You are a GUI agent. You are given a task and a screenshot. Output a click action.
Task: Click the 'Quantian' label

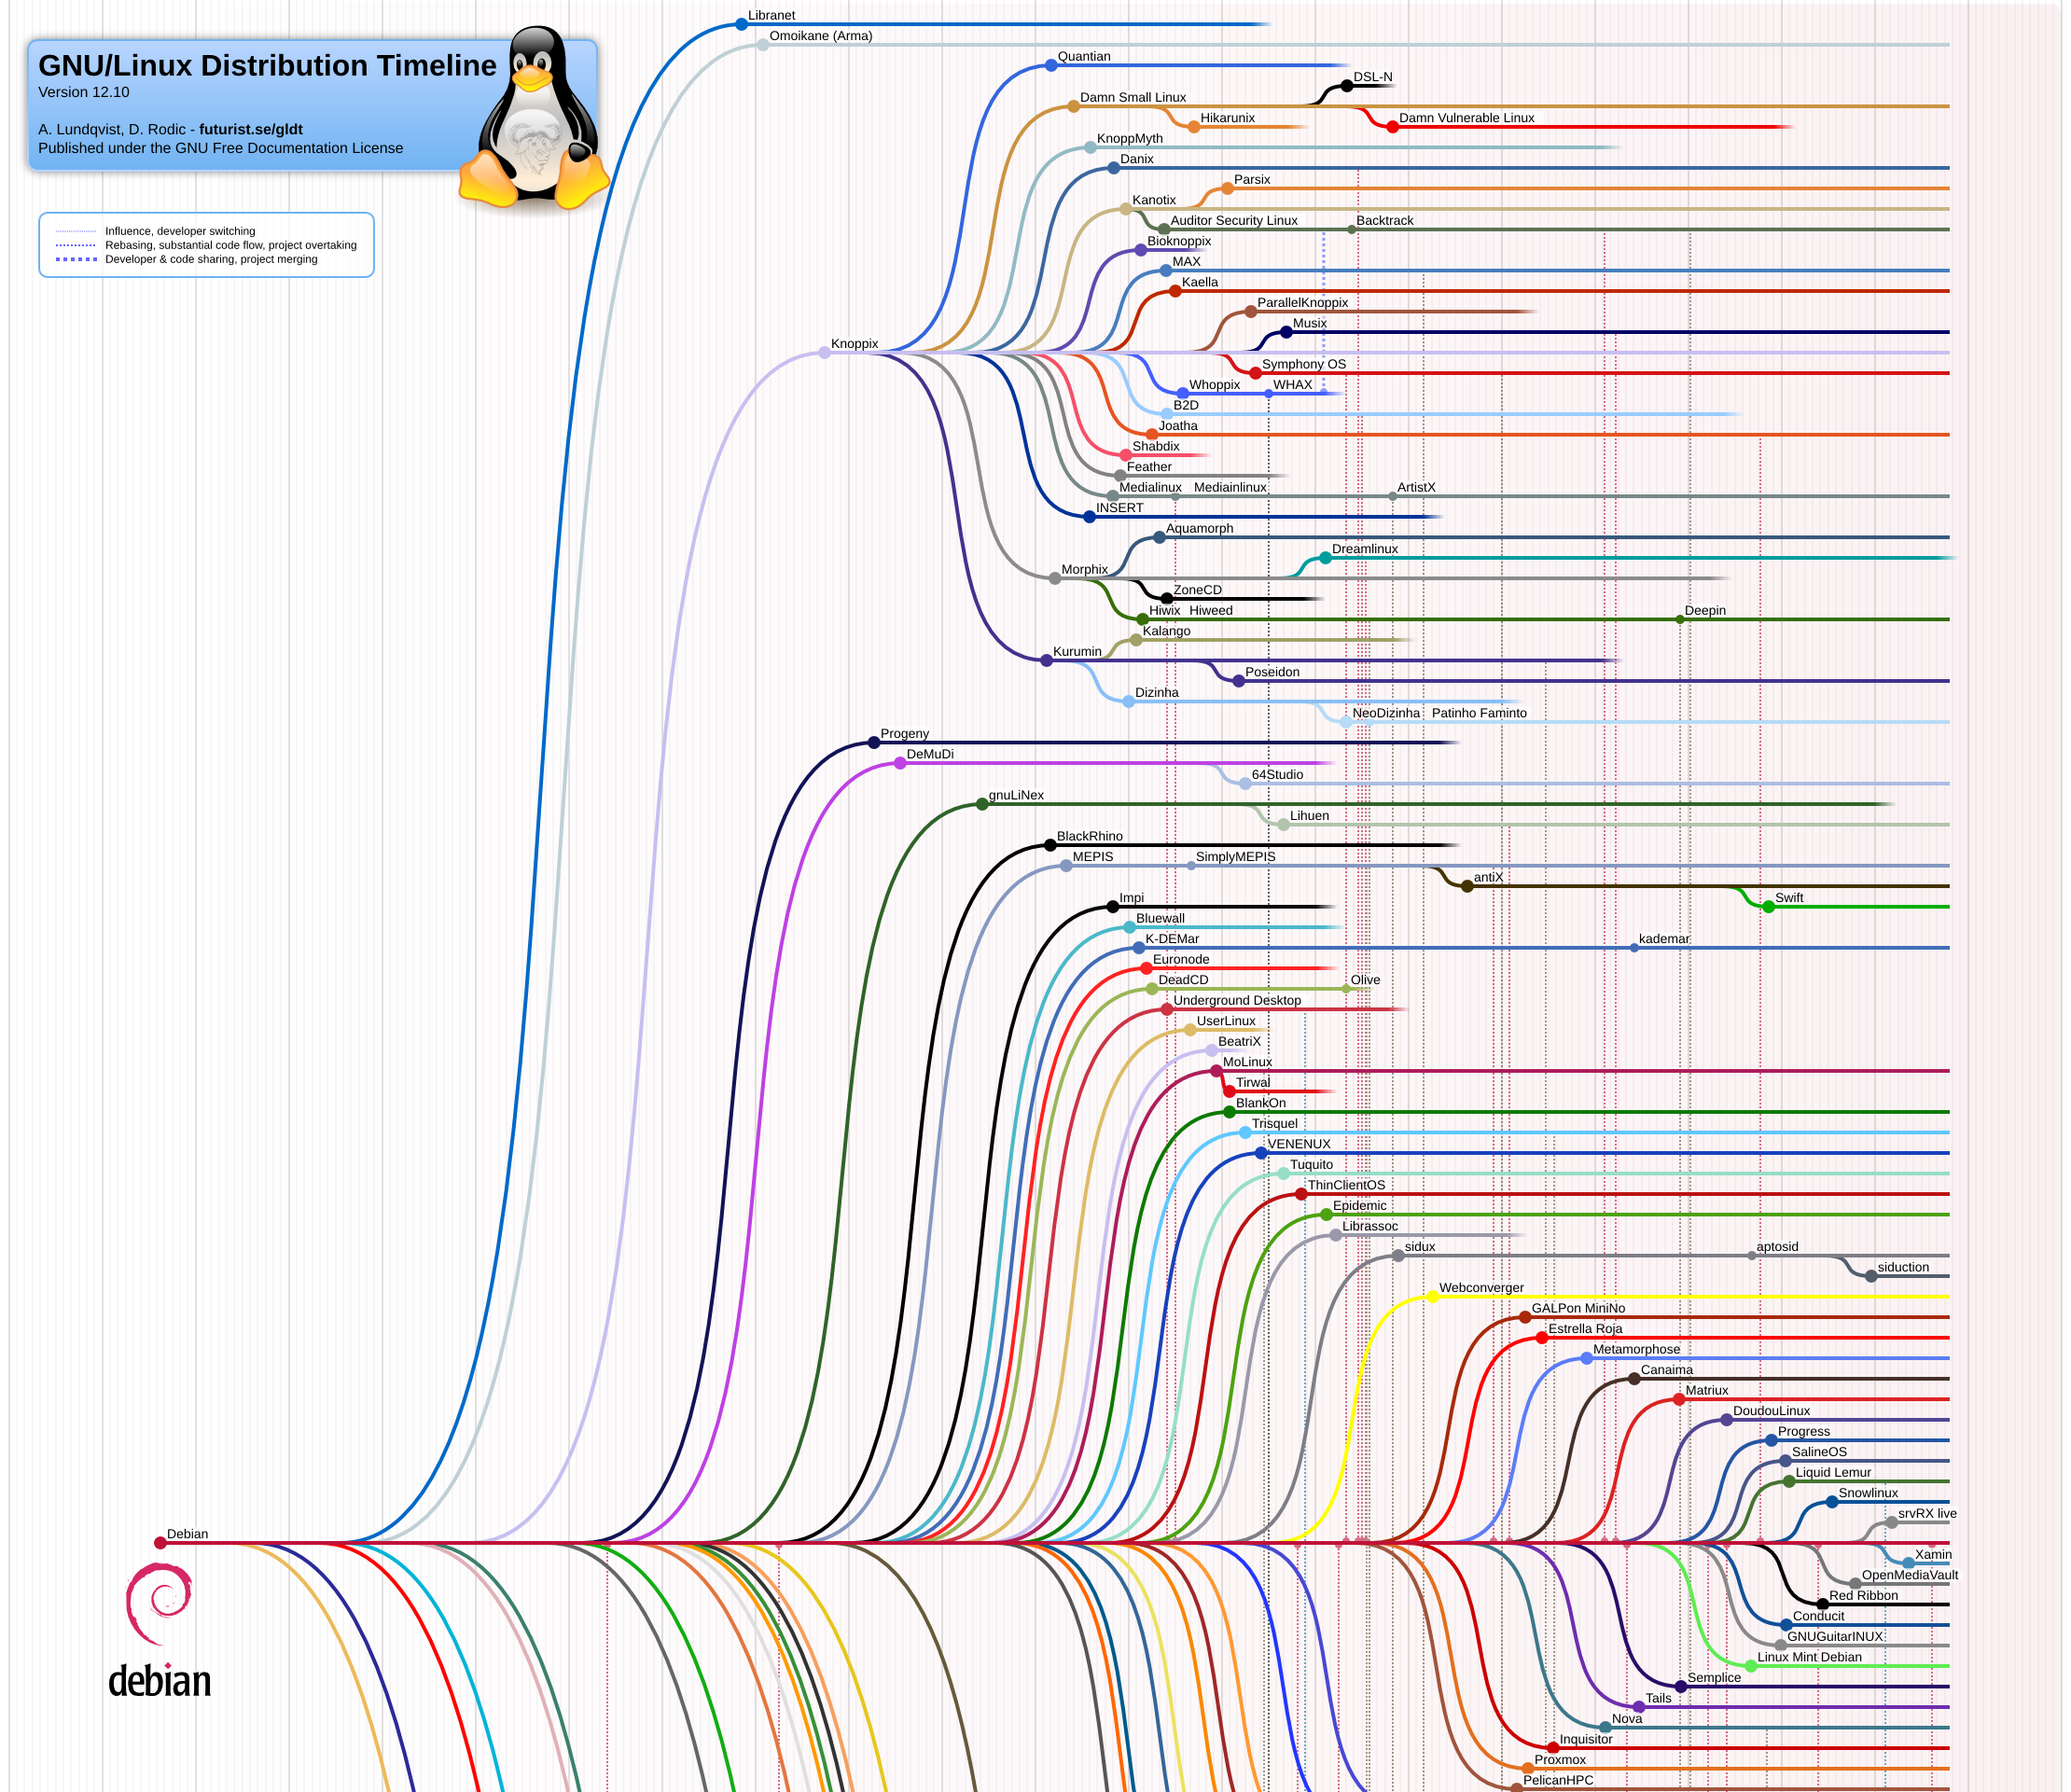point(1084,56)
